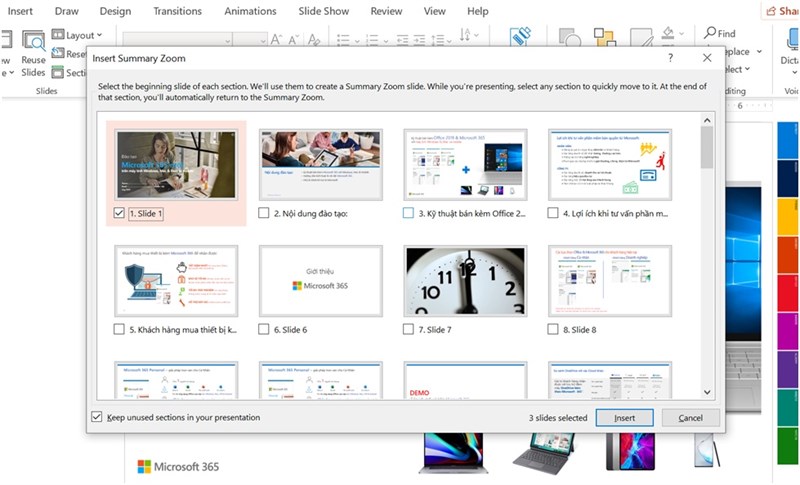The image size is (800, 485).
Task: Click Decrease List Level icon
Action: (403, 40)
